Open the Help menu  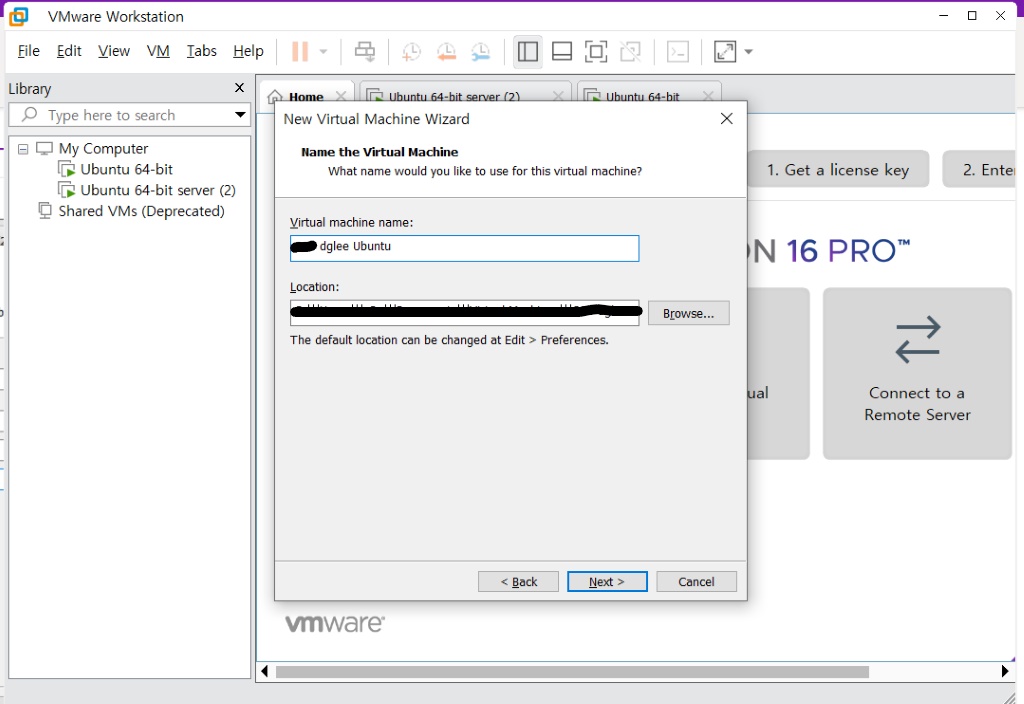point(248,51)
